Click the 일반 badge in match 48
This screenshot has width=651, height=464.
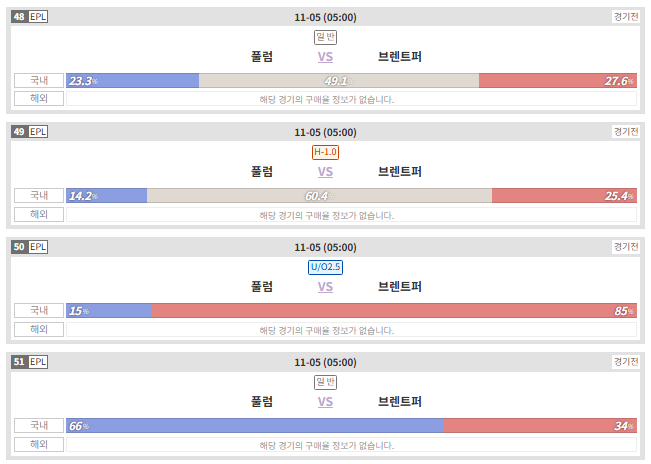pyautogui.click(x=325, y=37)
